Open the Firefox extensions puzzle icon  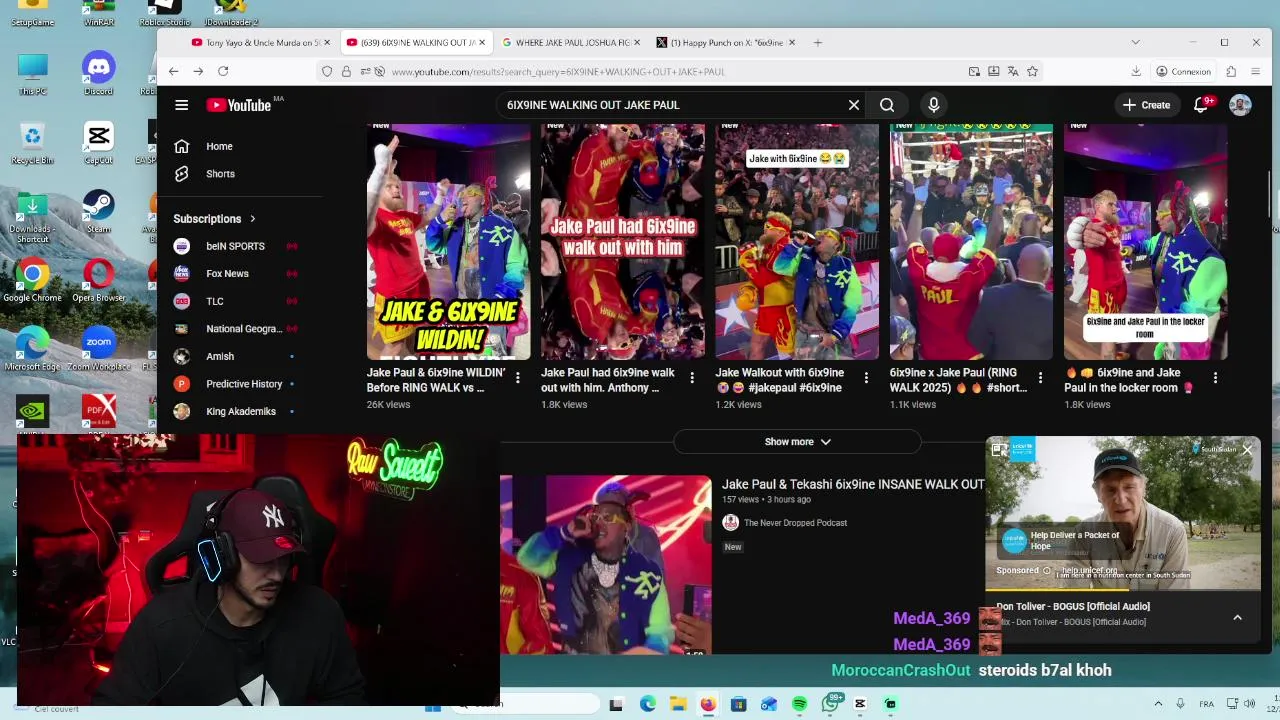[1231, 71]
